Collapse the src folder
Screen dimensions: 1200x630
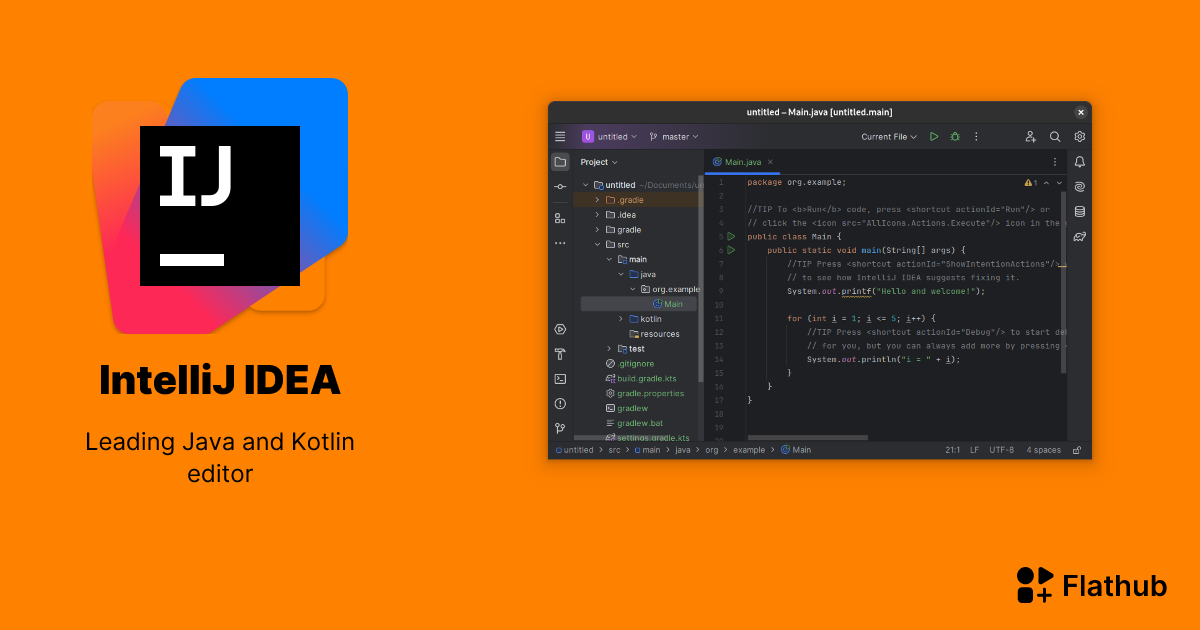point(598,244)
